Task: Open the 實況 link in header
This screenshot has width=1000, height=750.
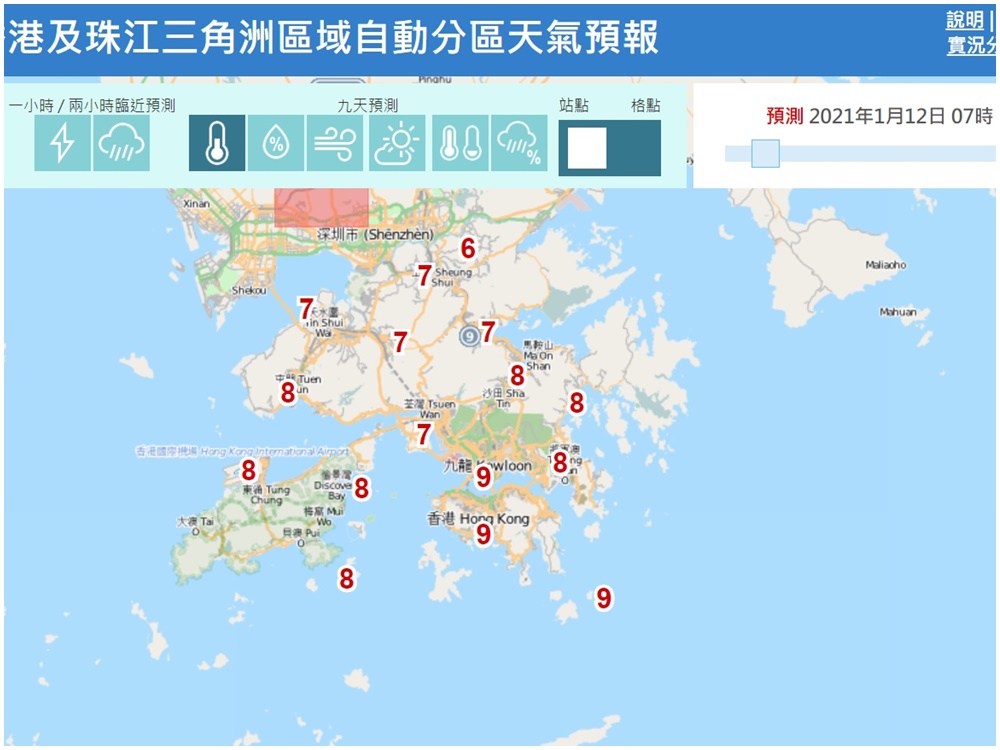Action: [971, 45]
